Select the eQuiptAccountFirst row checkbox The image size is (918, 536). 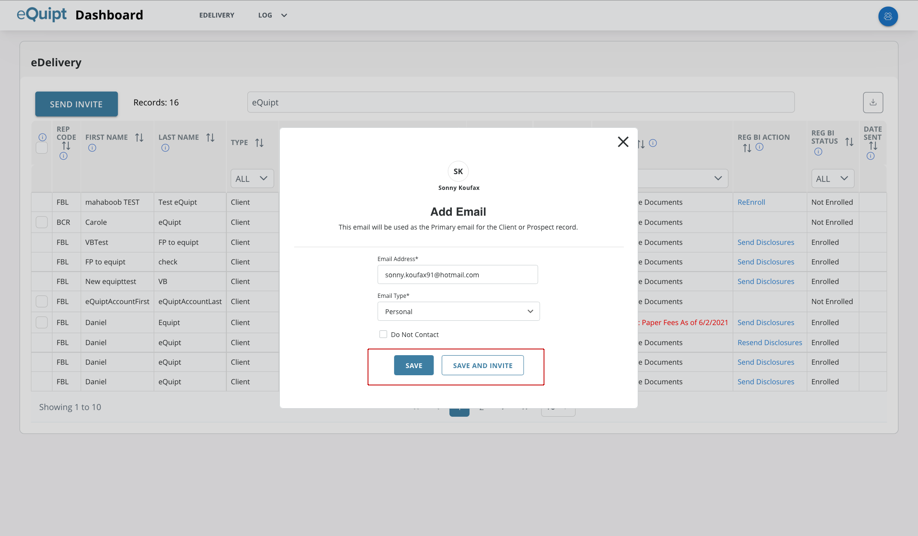coord(42,301)
